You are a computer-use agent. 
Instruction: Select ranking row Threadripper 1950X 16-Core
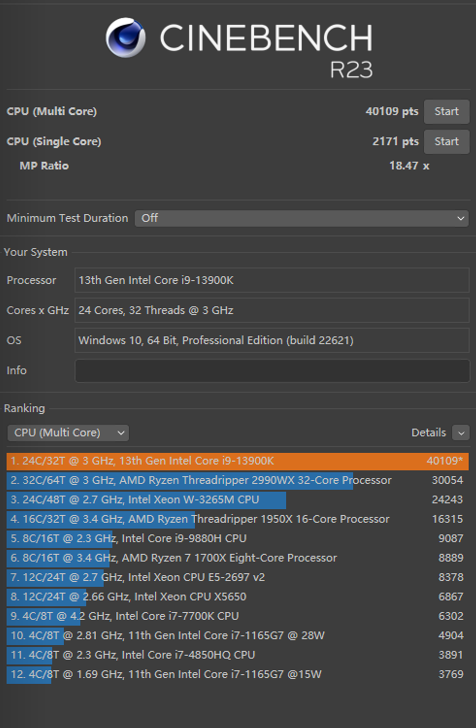coord(238,519)
